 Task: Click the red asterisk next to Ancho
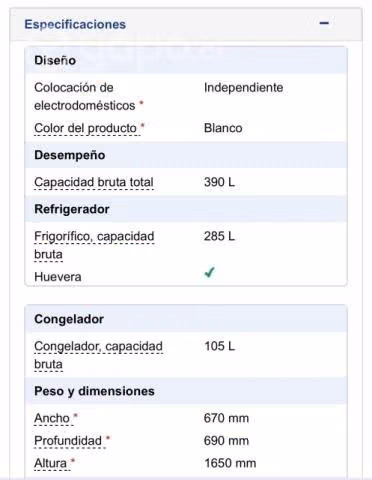pos(75,416)
